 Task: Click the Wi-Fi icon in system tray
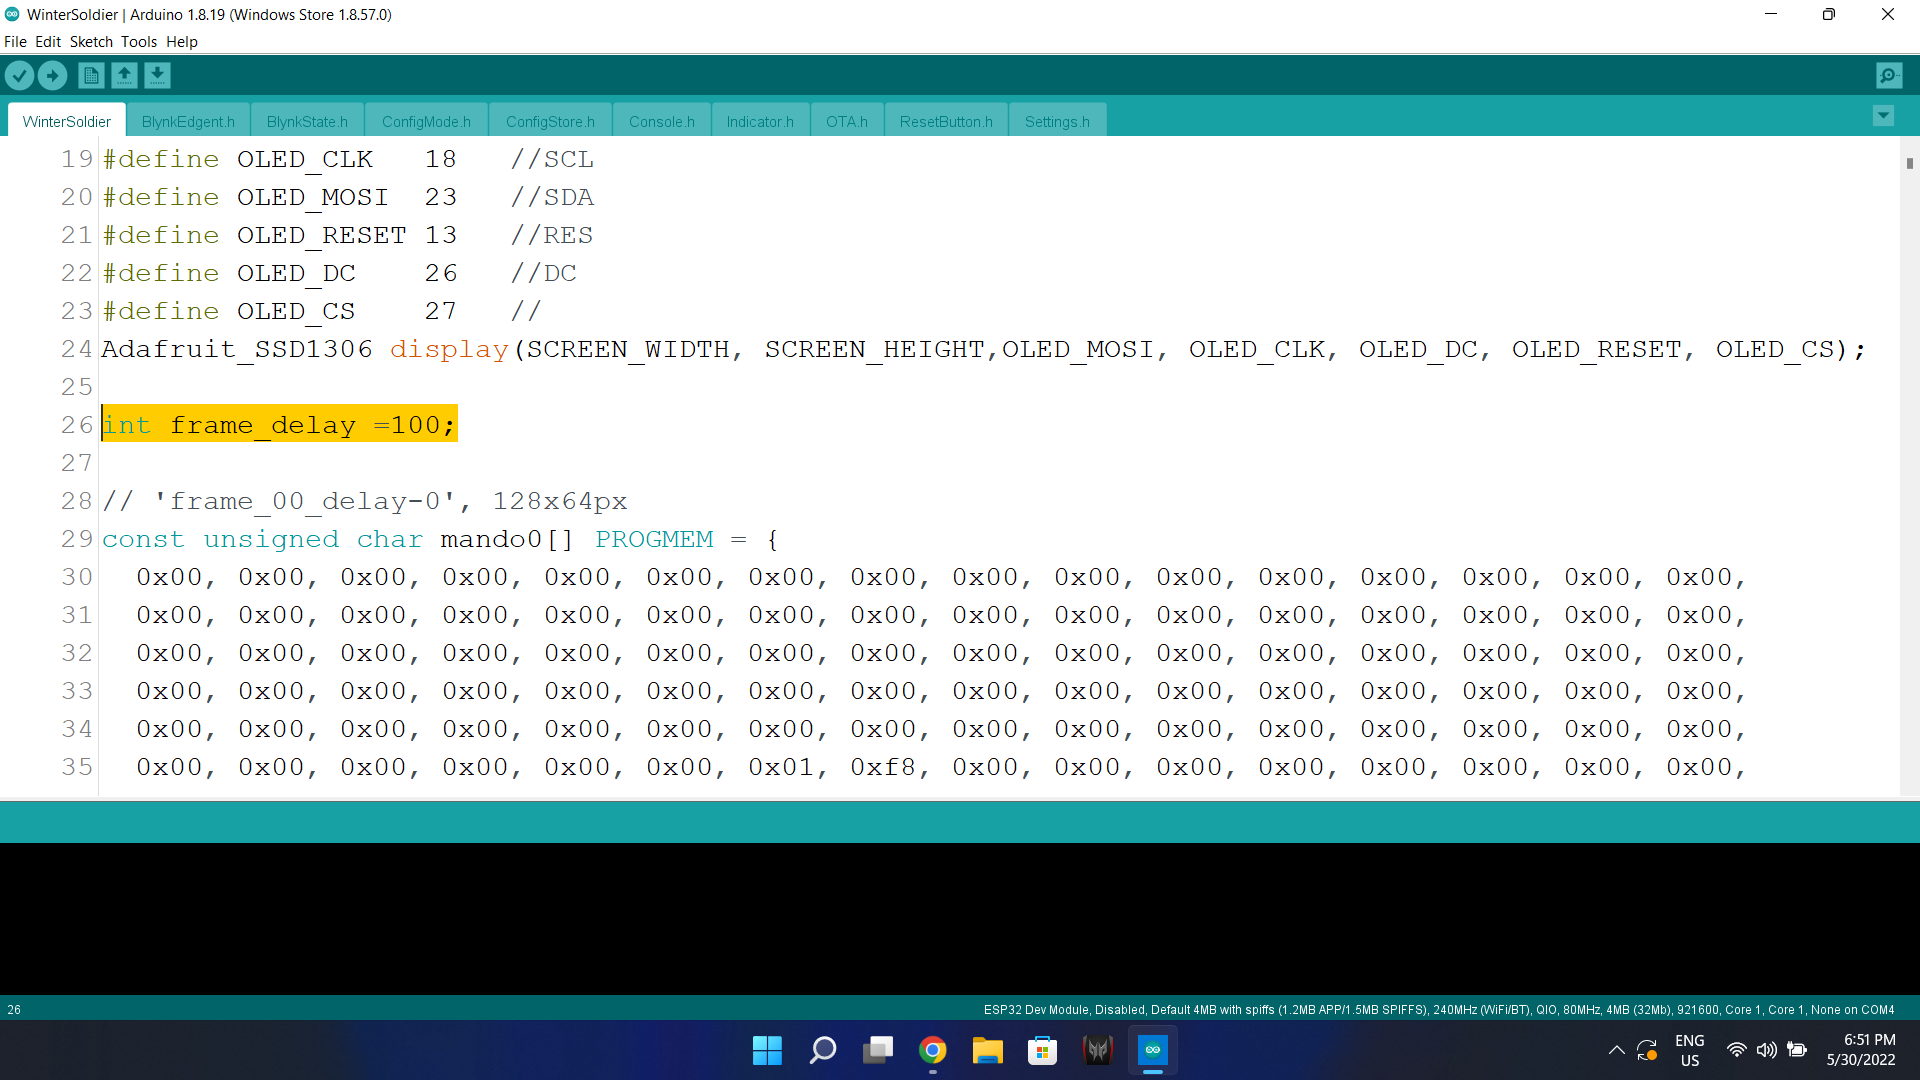point(1736,1050)
